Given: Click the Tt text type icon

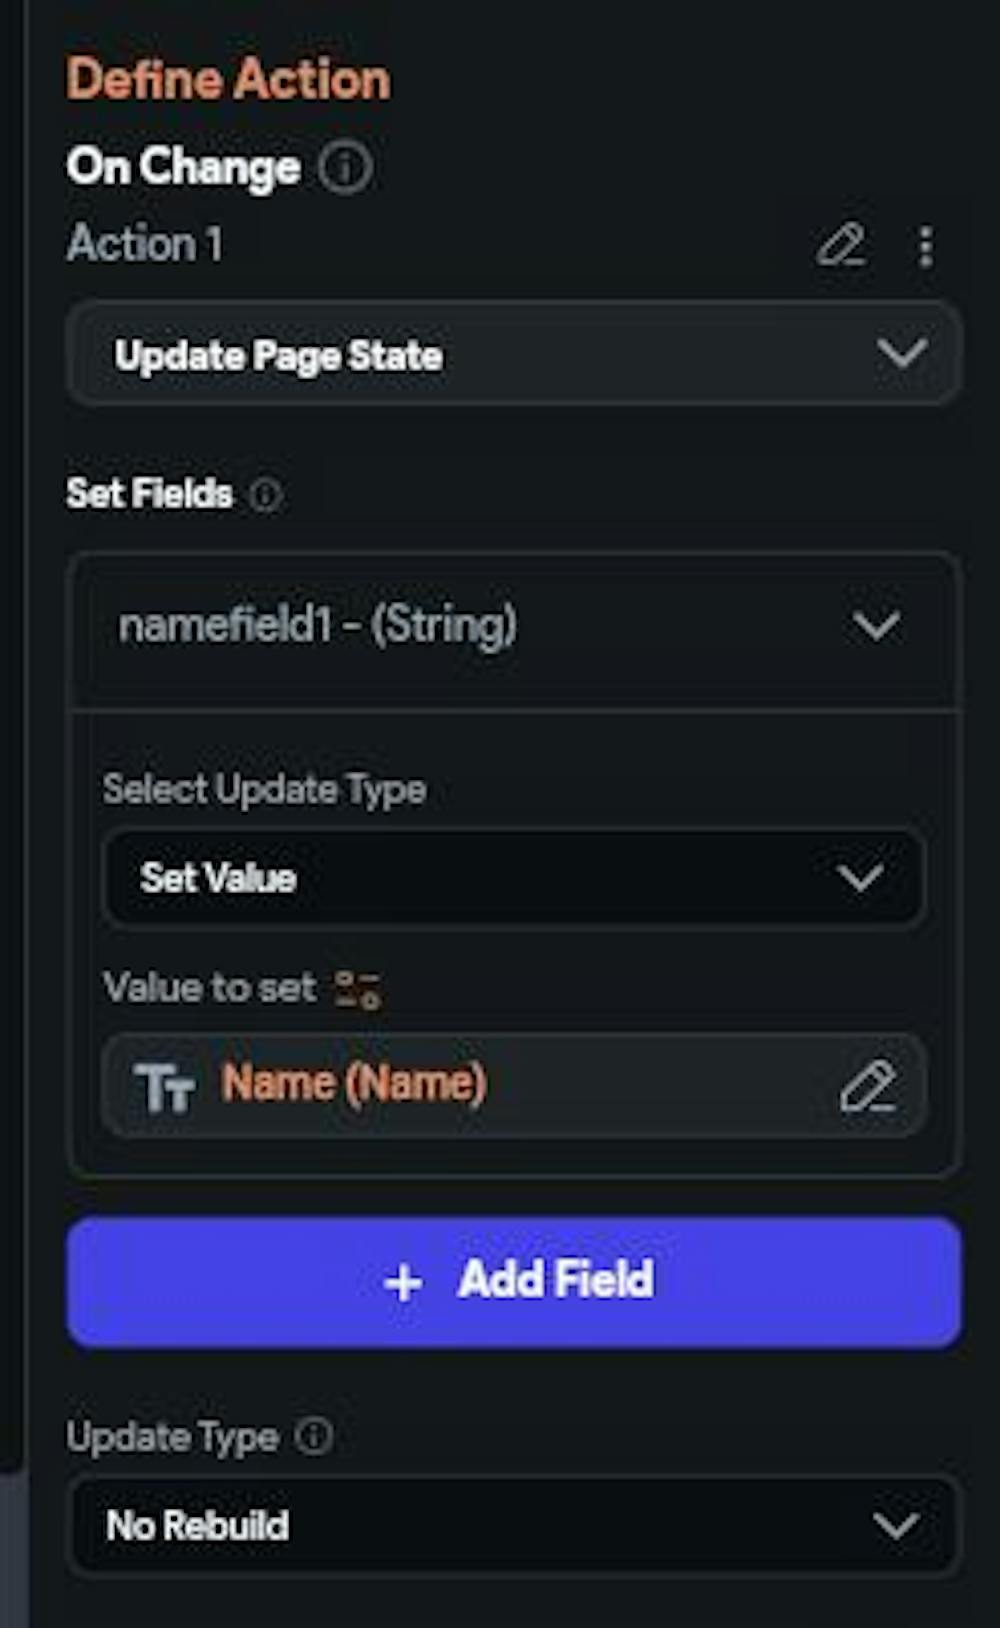Looking at the screenshot, I should (164, 1087).
